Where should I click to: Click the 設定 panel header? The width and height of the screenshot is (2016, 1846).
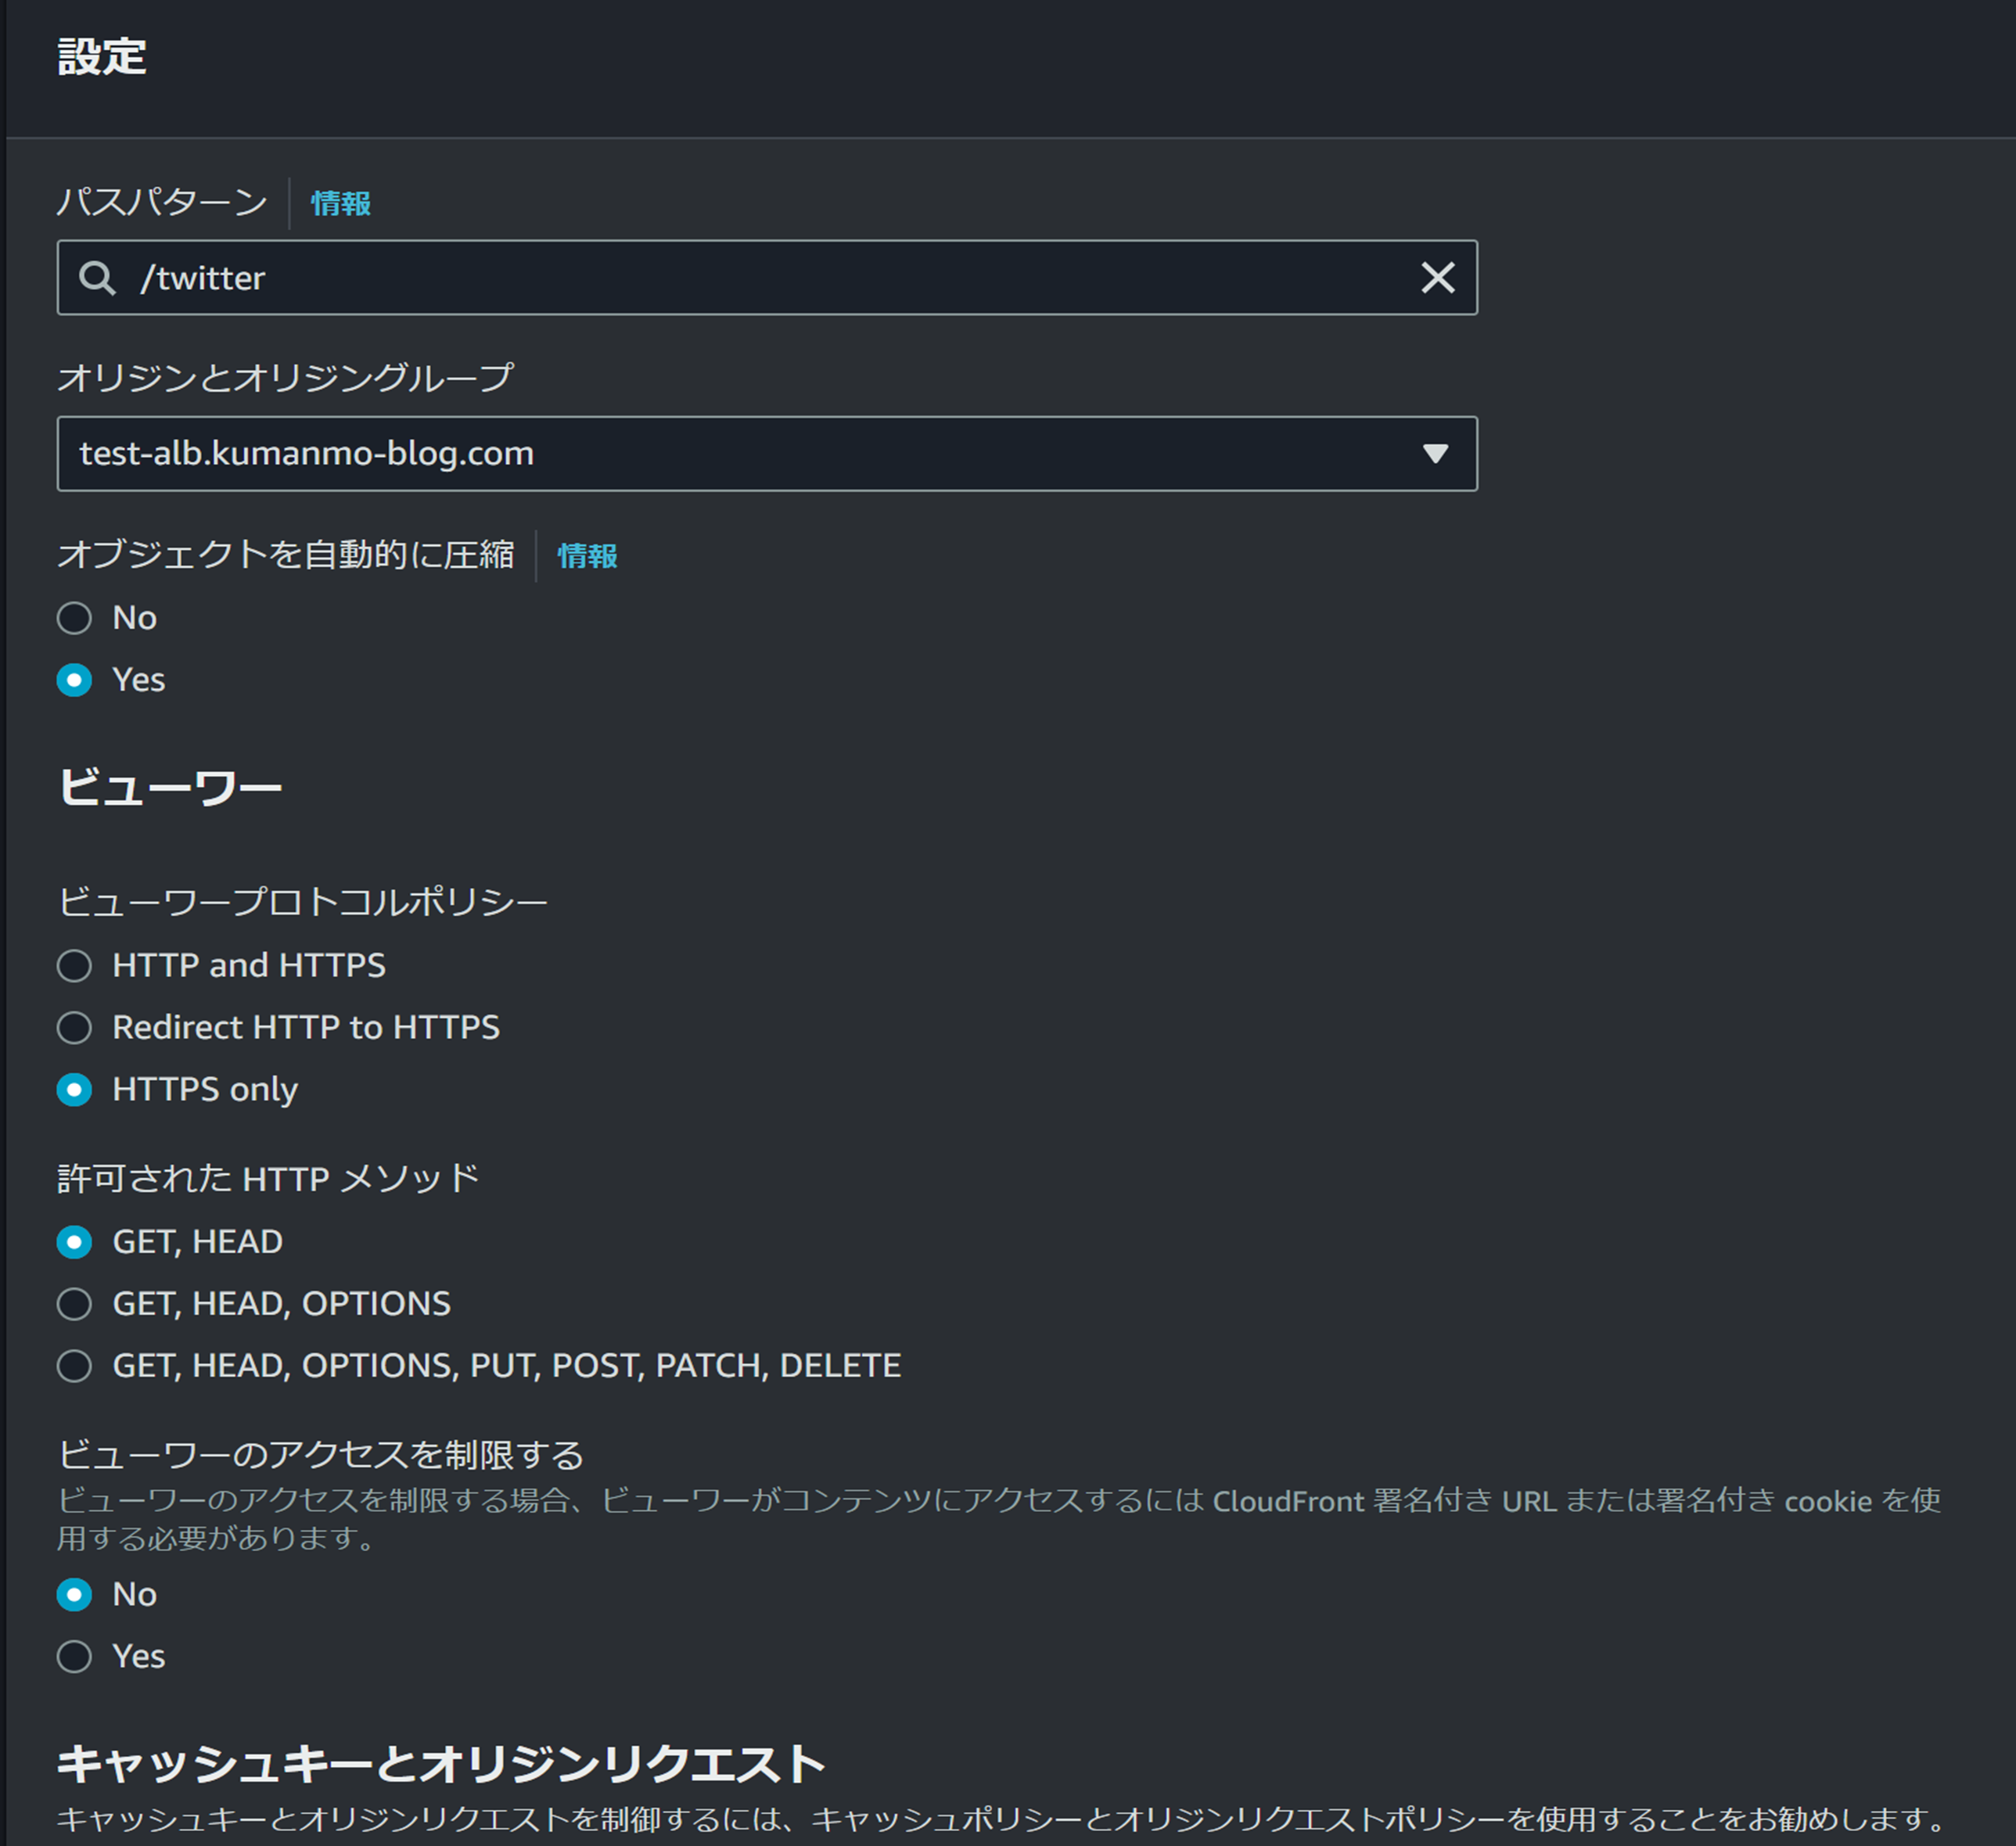pyautogui.click(x=102, y=57)
